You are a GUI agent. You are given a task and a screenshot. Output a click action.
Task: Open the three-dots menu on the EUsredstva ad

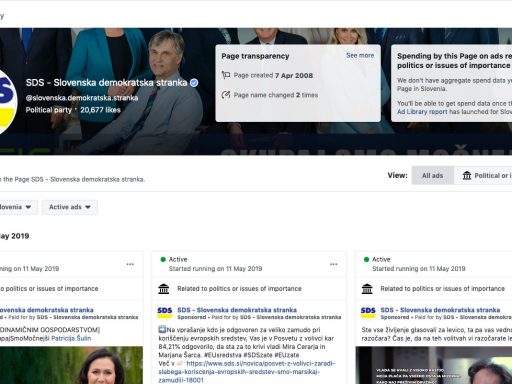334,264
